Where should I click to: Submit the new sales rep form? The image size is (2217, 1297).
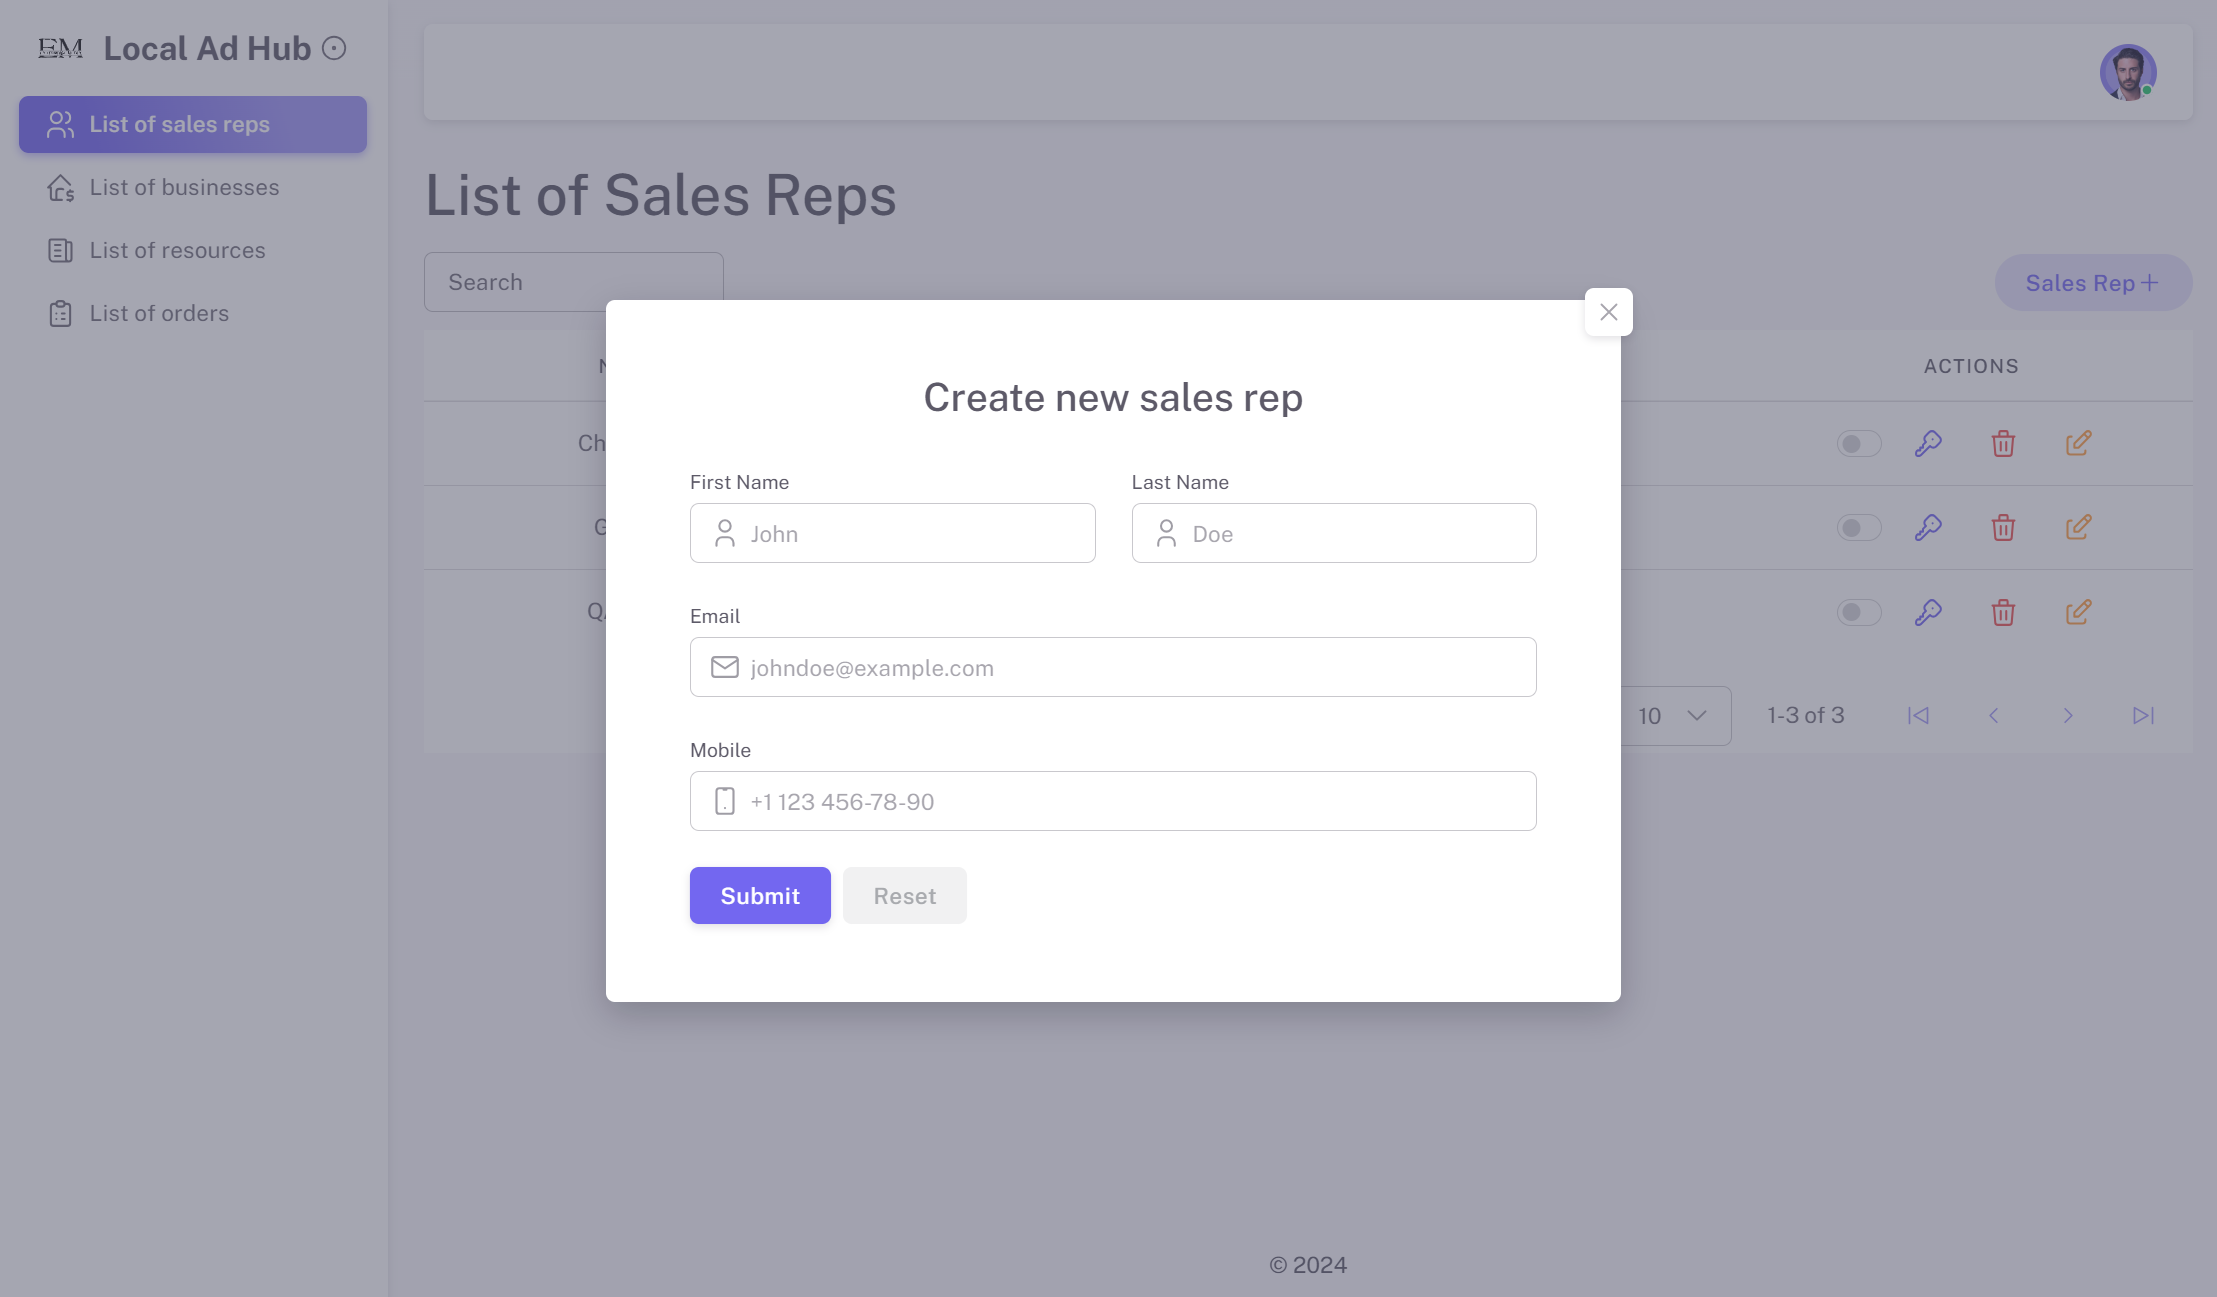click(x=760, y=895)
